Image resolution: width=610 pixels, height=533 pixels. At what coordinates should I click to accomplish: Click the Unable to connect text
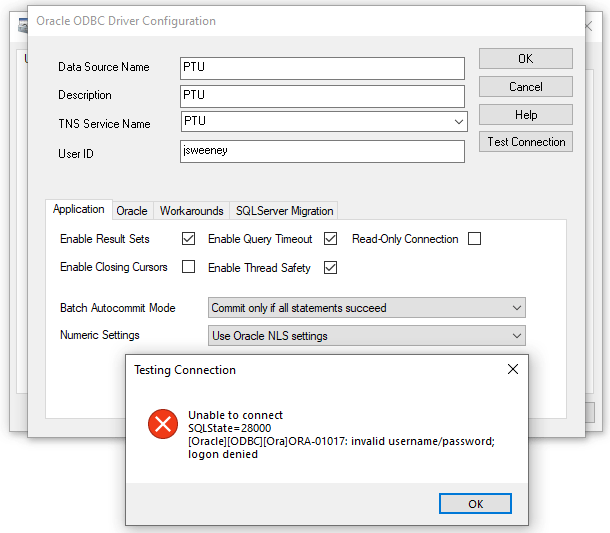coord(235,415)
